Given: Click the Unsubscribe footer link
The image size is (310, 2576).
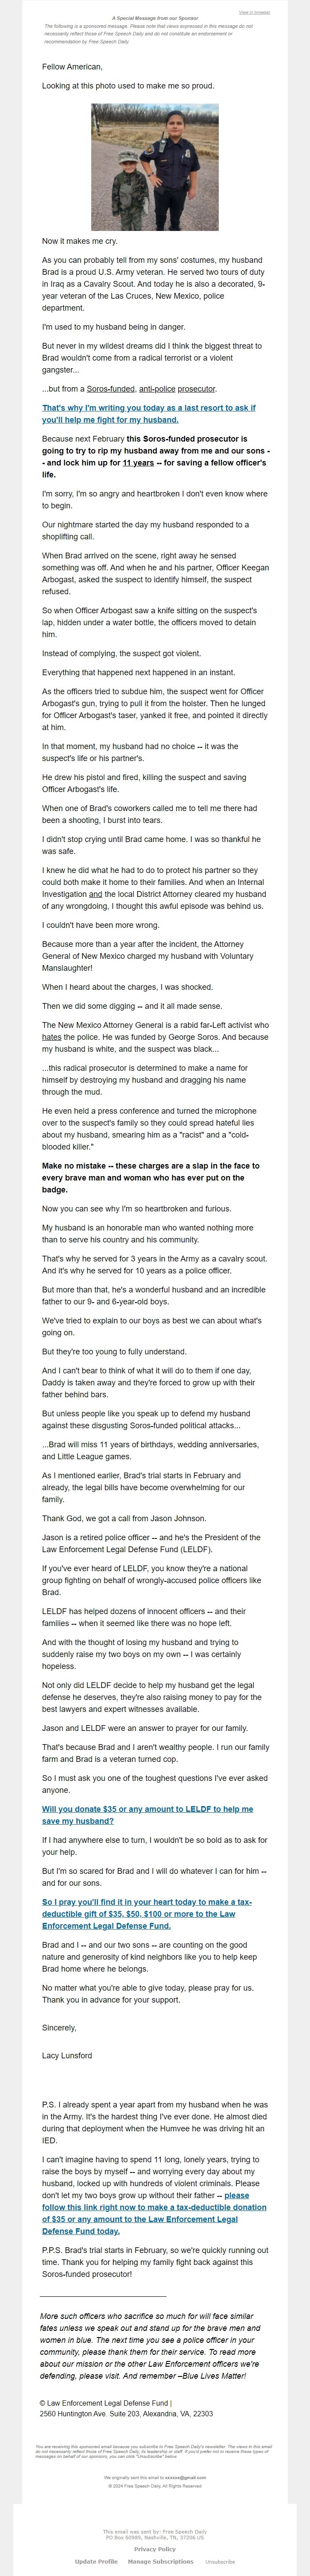Looking at the screenshot, I should [220, 2562].
